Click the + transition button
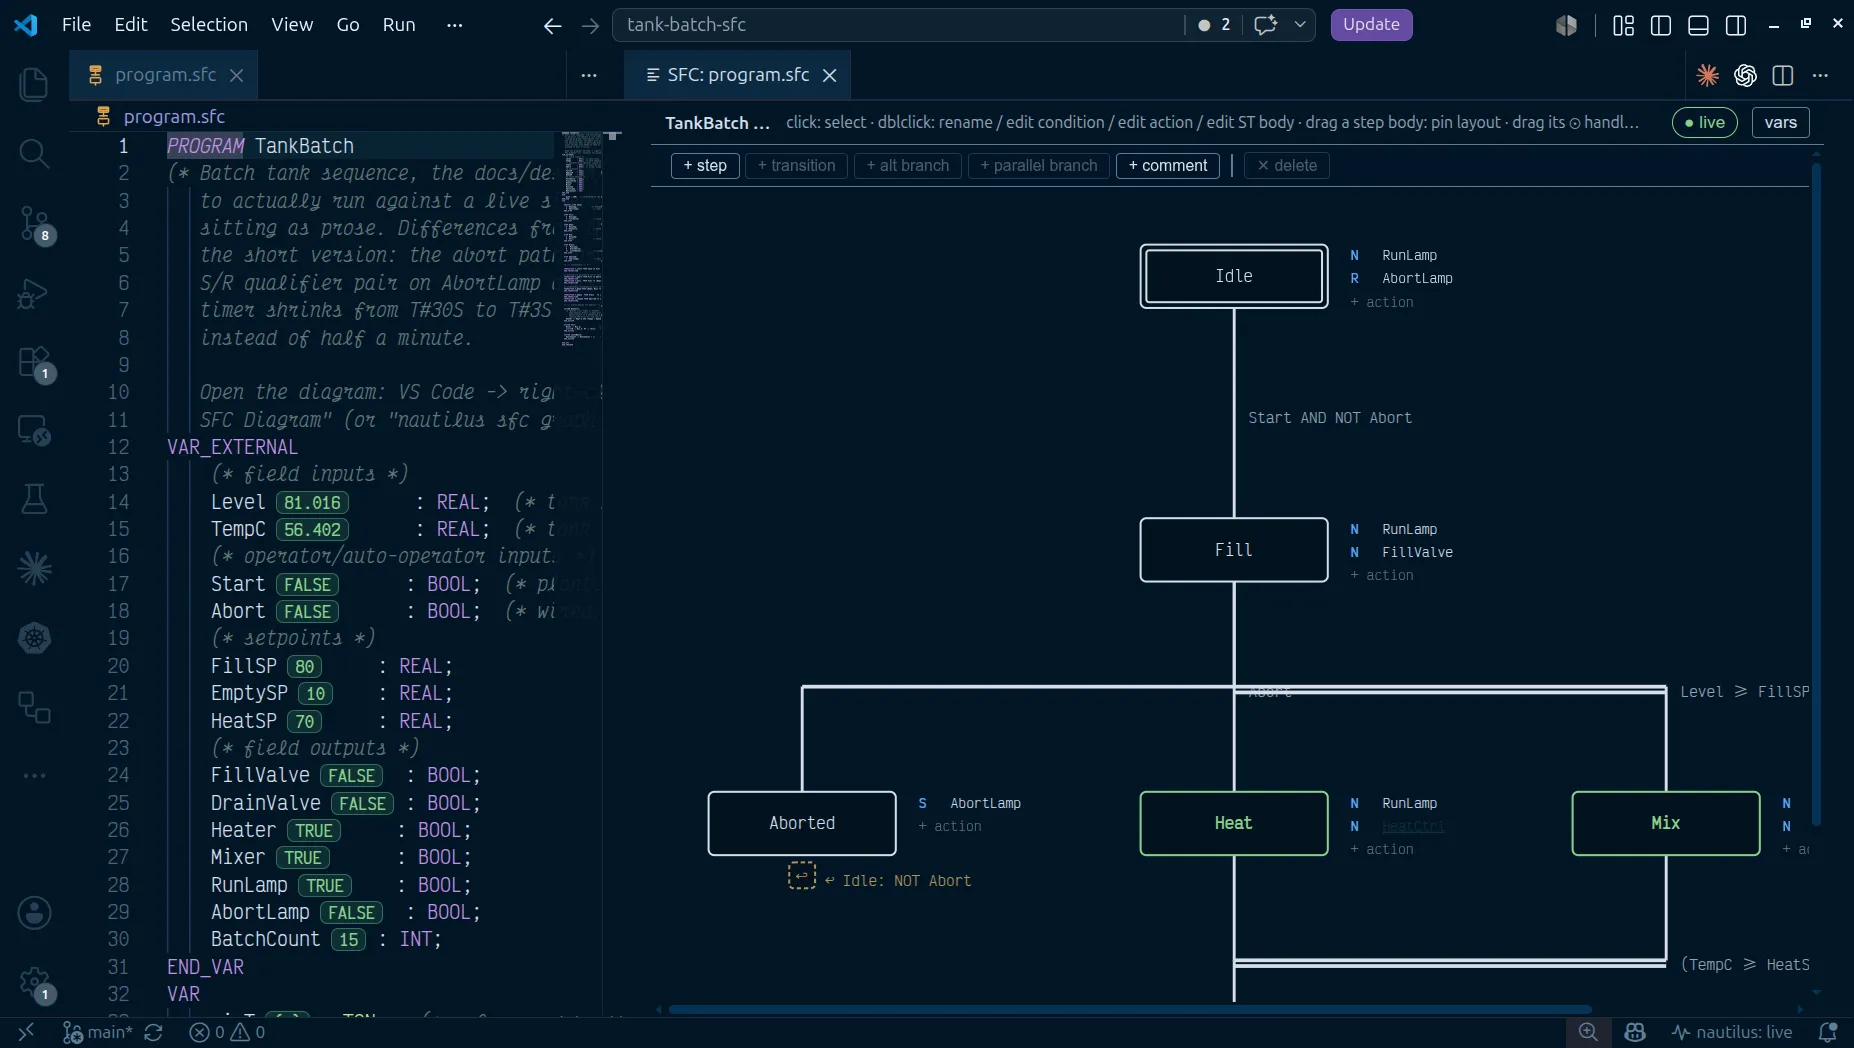The height and width of the screenshot is (1048, 1854). (796, 165)
